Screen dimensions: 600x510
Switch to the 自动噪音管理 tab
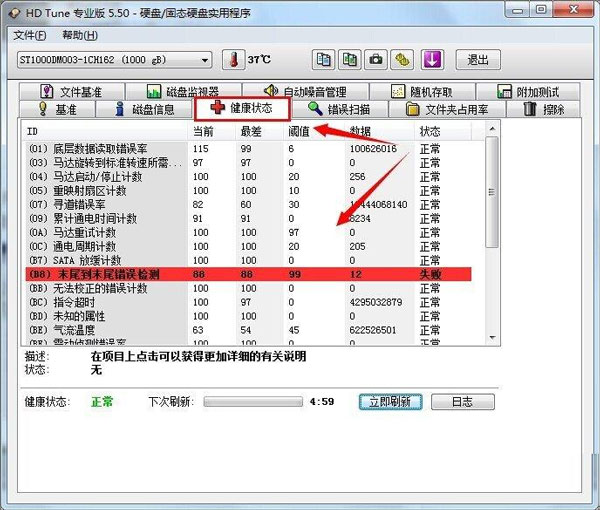[305, 92]
